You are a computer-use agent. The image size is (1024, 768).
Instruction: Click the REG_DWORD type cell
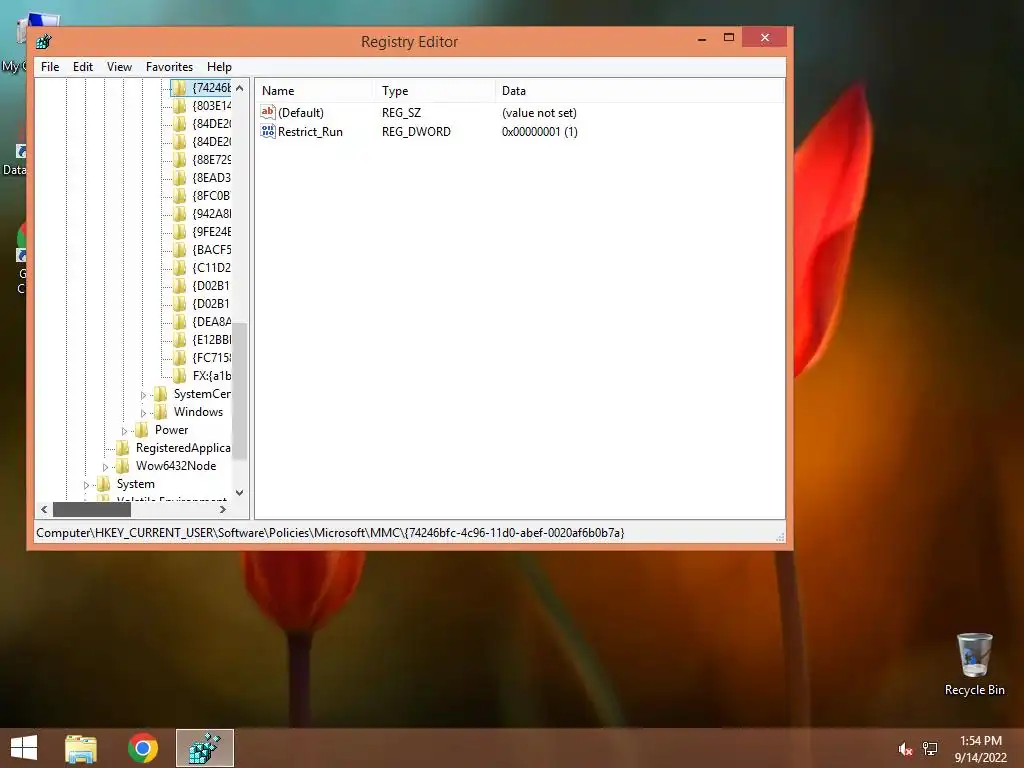[x=416, y=132]
